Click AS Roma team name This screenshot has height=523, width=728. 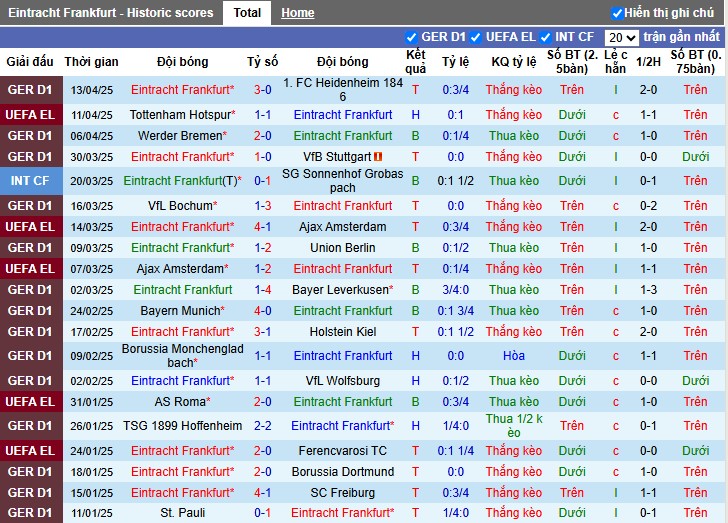click(182, 402)
